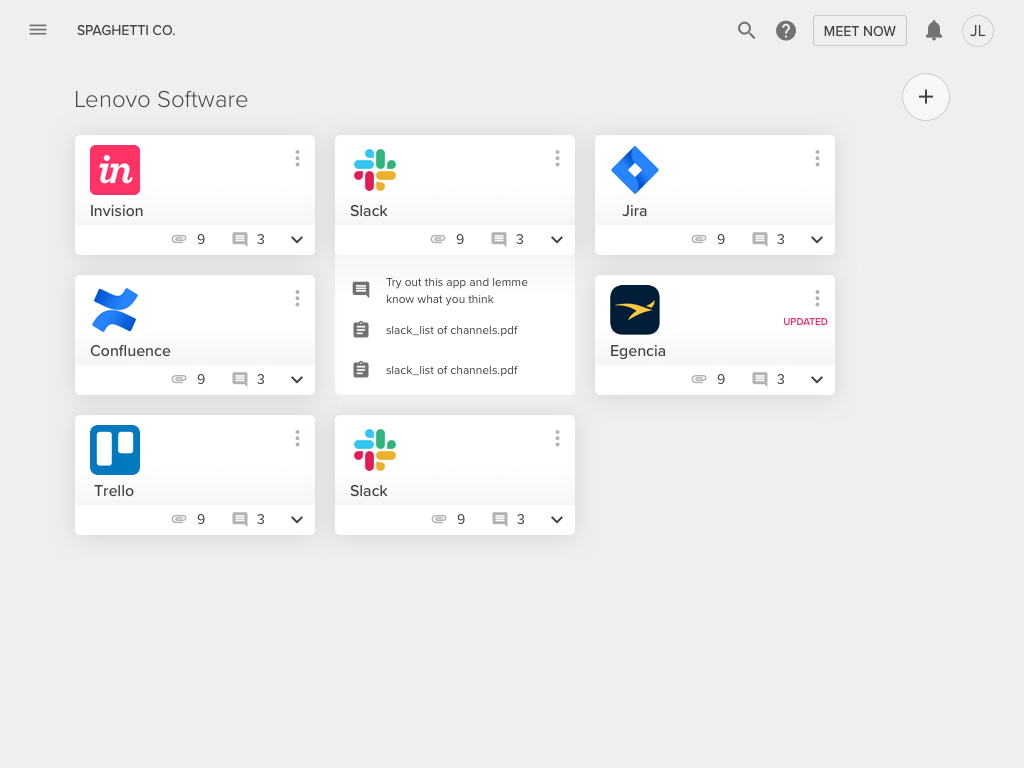The image size is (1024, 768).
Task: Click the round add plus button
Action: (926, 97)
